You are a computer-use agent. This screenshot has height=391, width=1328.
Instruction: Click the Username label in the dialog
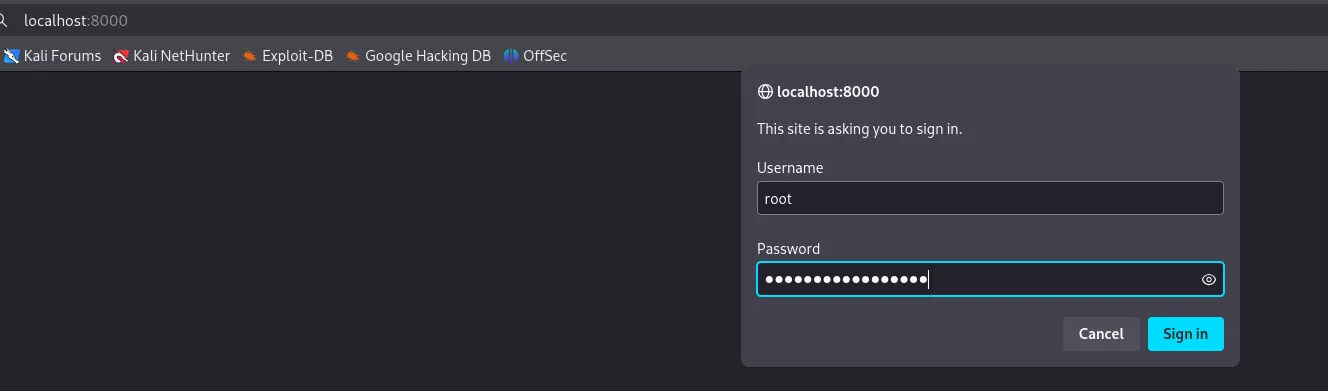(x=790, y=168)
